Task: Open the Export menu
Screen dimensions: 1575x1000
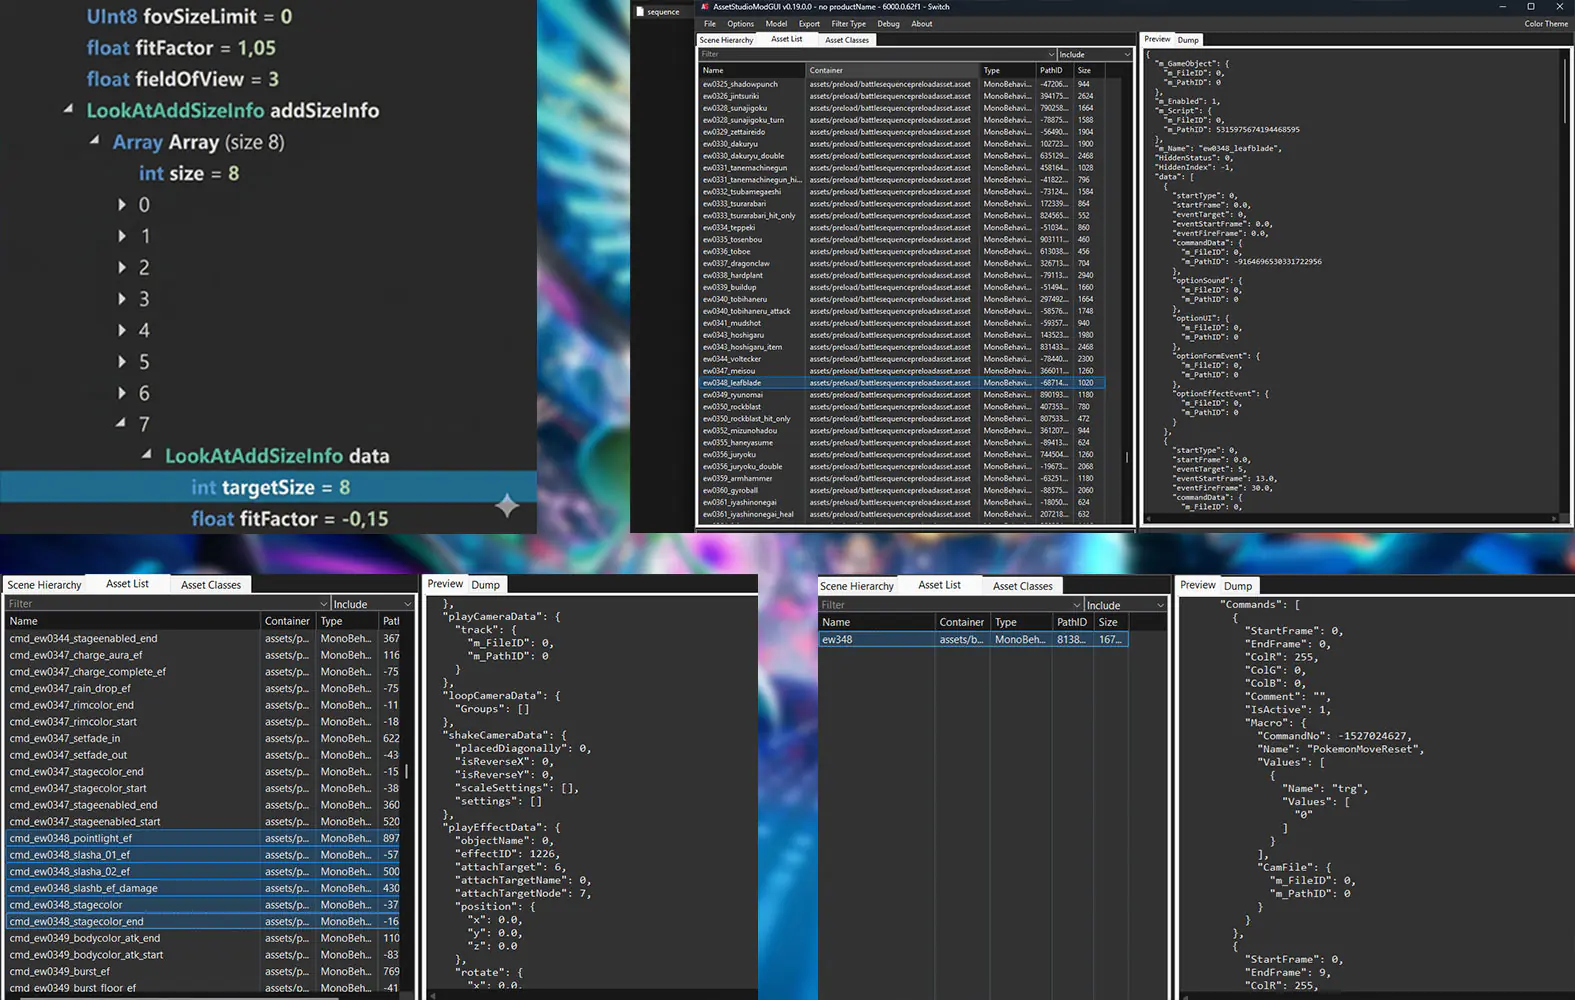Action: pos(809,24)
